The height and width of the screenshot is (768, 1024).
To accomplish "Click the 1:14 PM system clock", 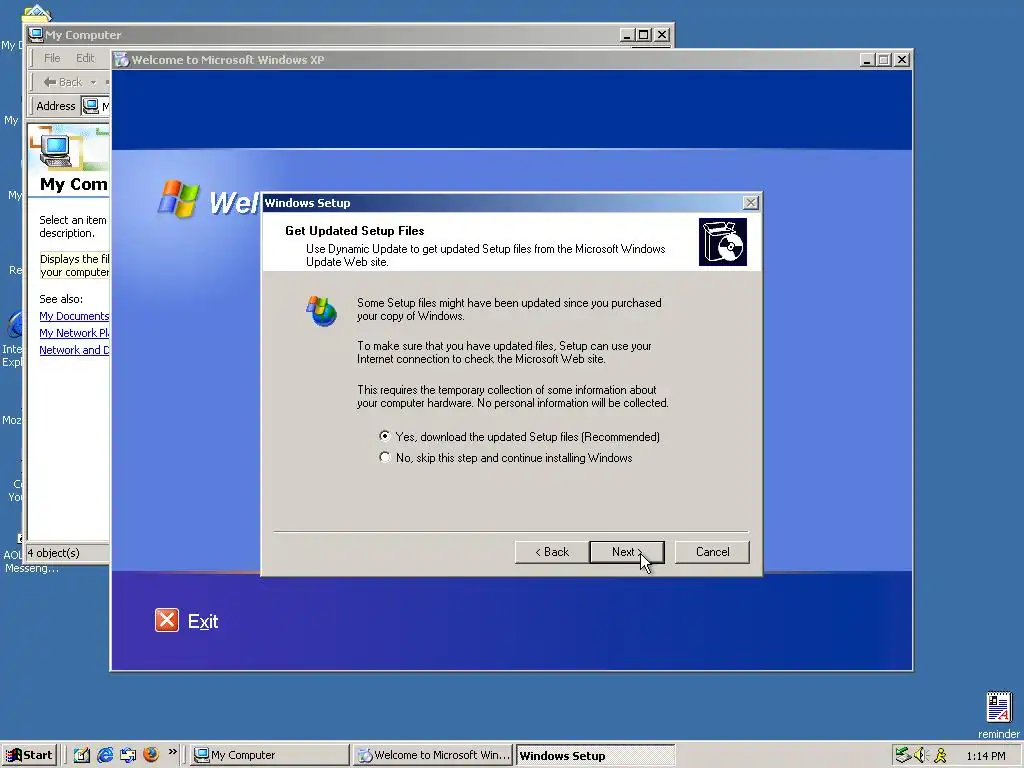I will pos(986,756).
